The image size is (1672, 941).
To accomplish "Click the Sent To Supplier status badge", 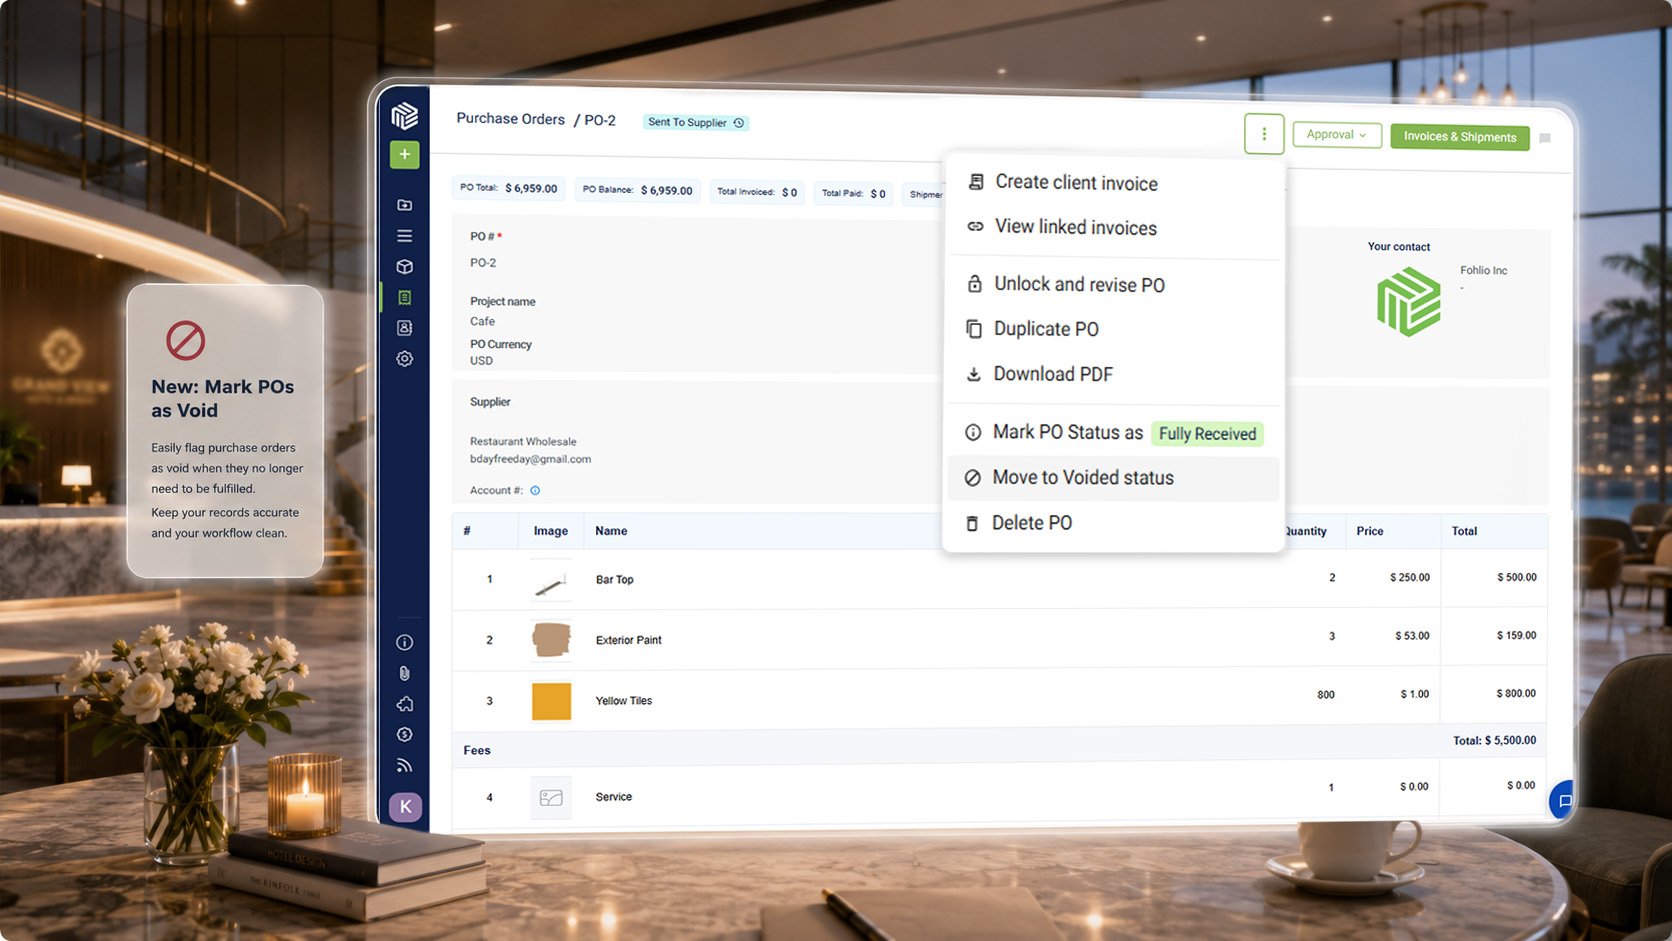I will pos(696,123).
